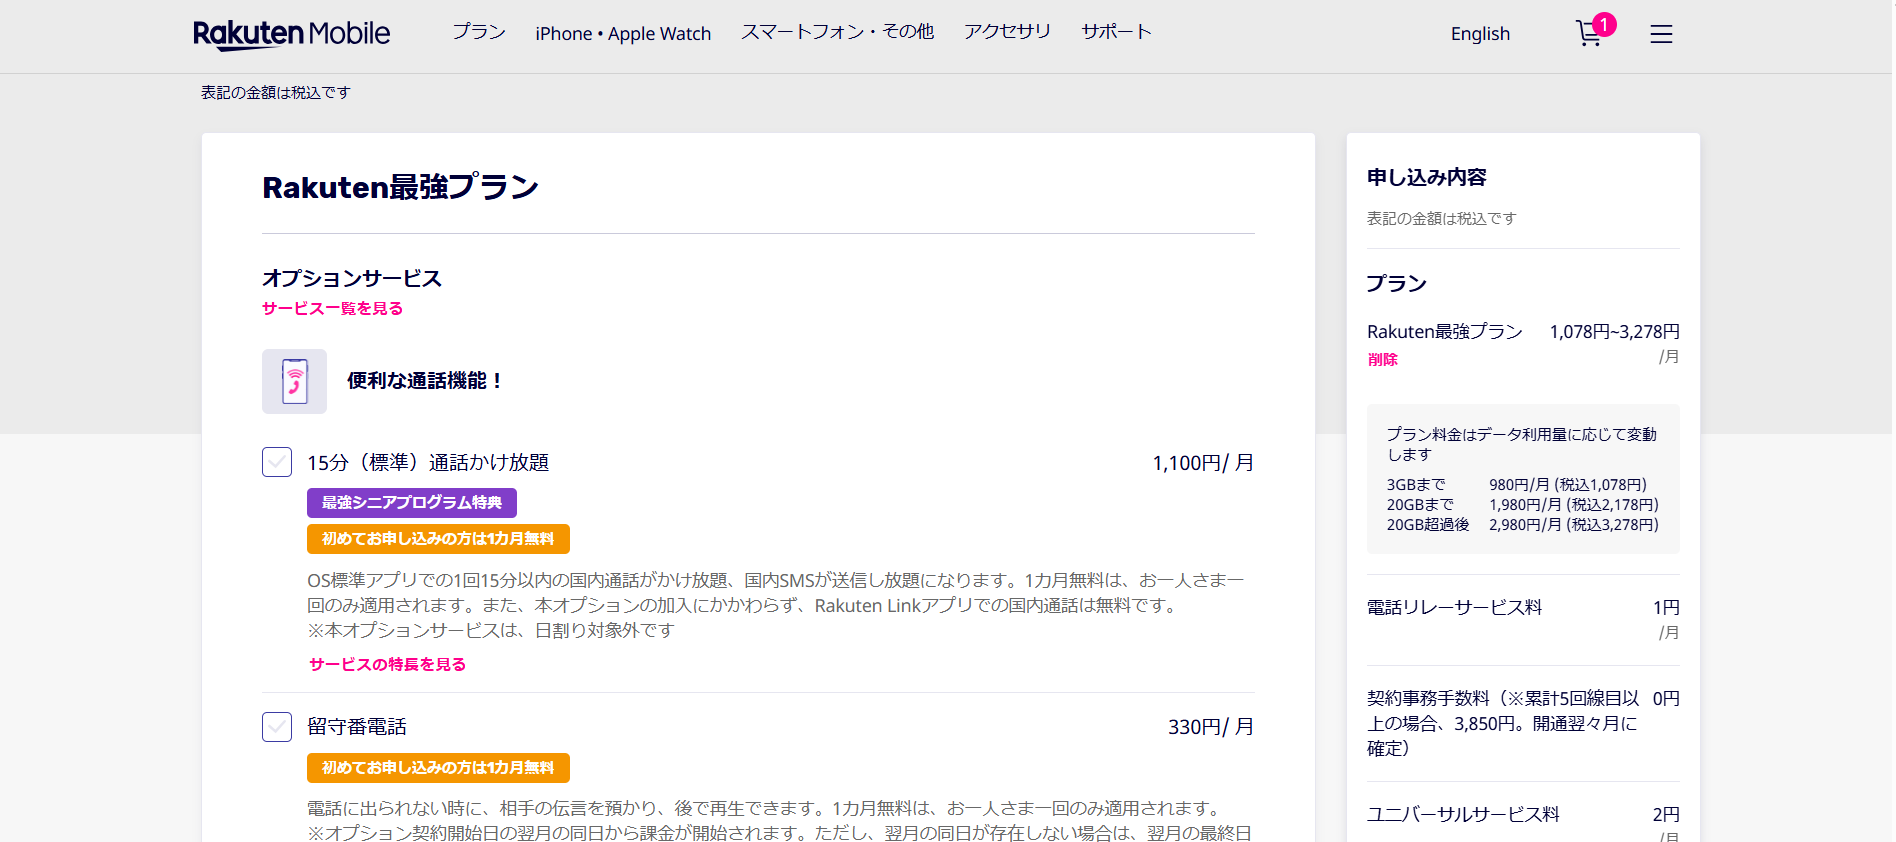Open the サポート navigation item
Image resolution: width=1896 pixels, height=842 pixels.
pyautogui.click(x=1116, y=32)
